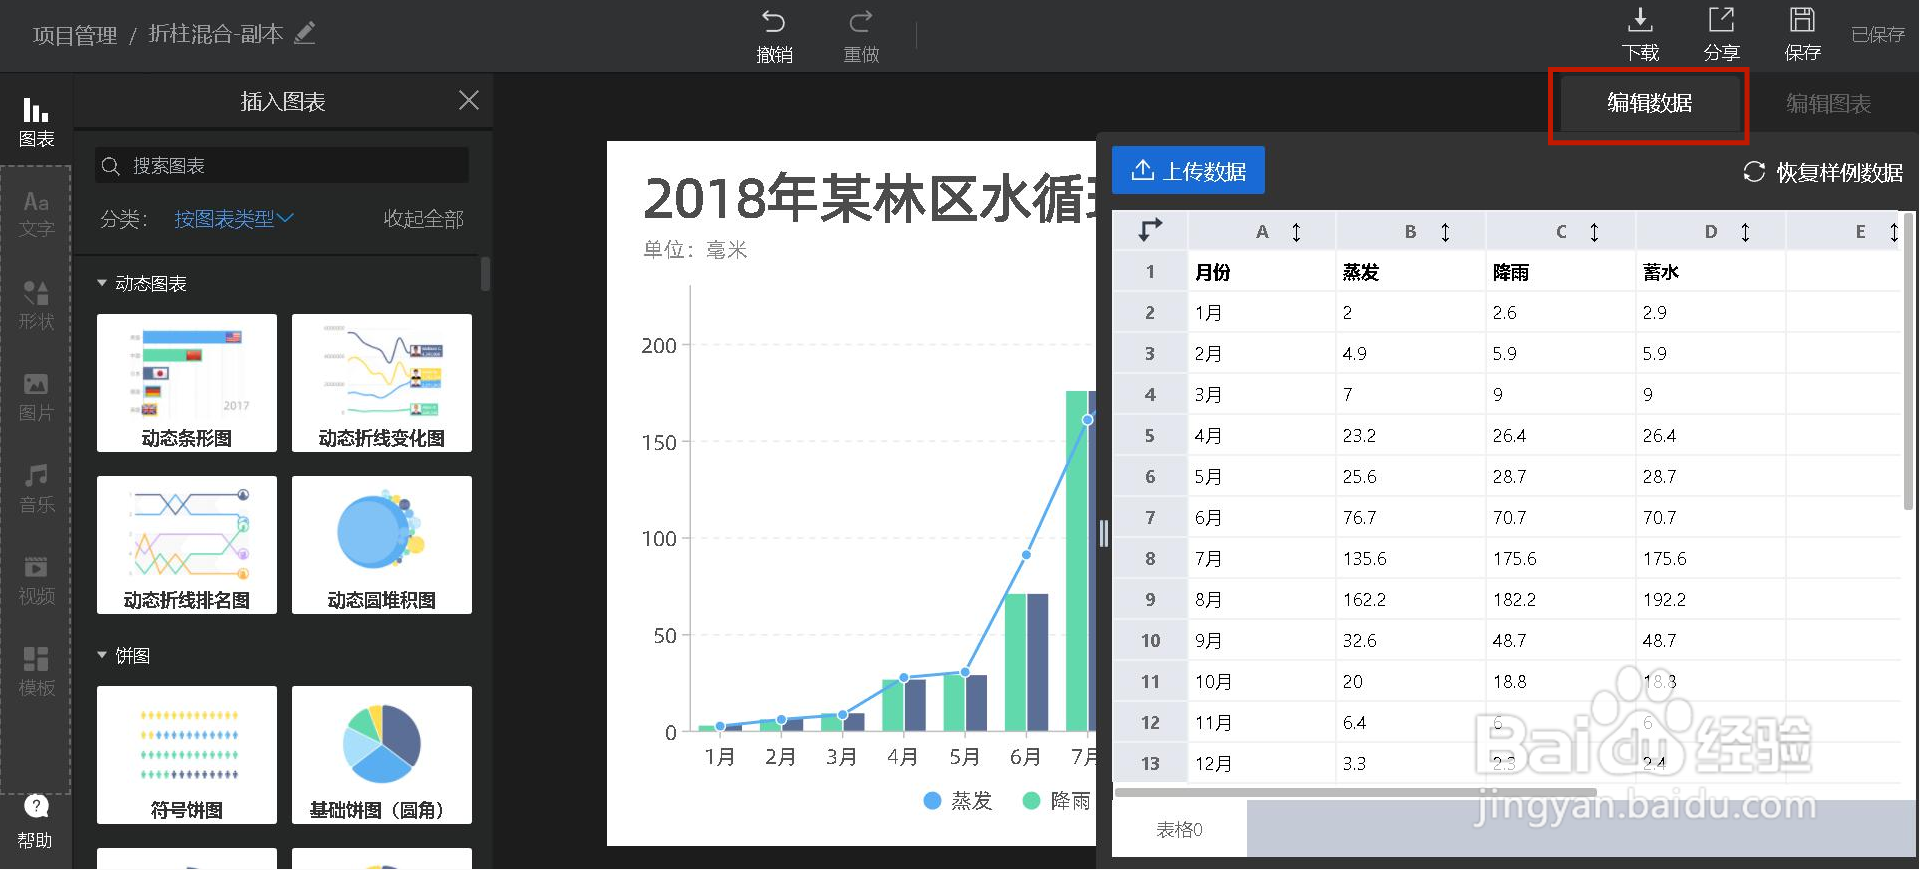Viewport: 1920px width, 870px height.
Task: Select the 蓄水 header cell
Action: coord(1711,272)
